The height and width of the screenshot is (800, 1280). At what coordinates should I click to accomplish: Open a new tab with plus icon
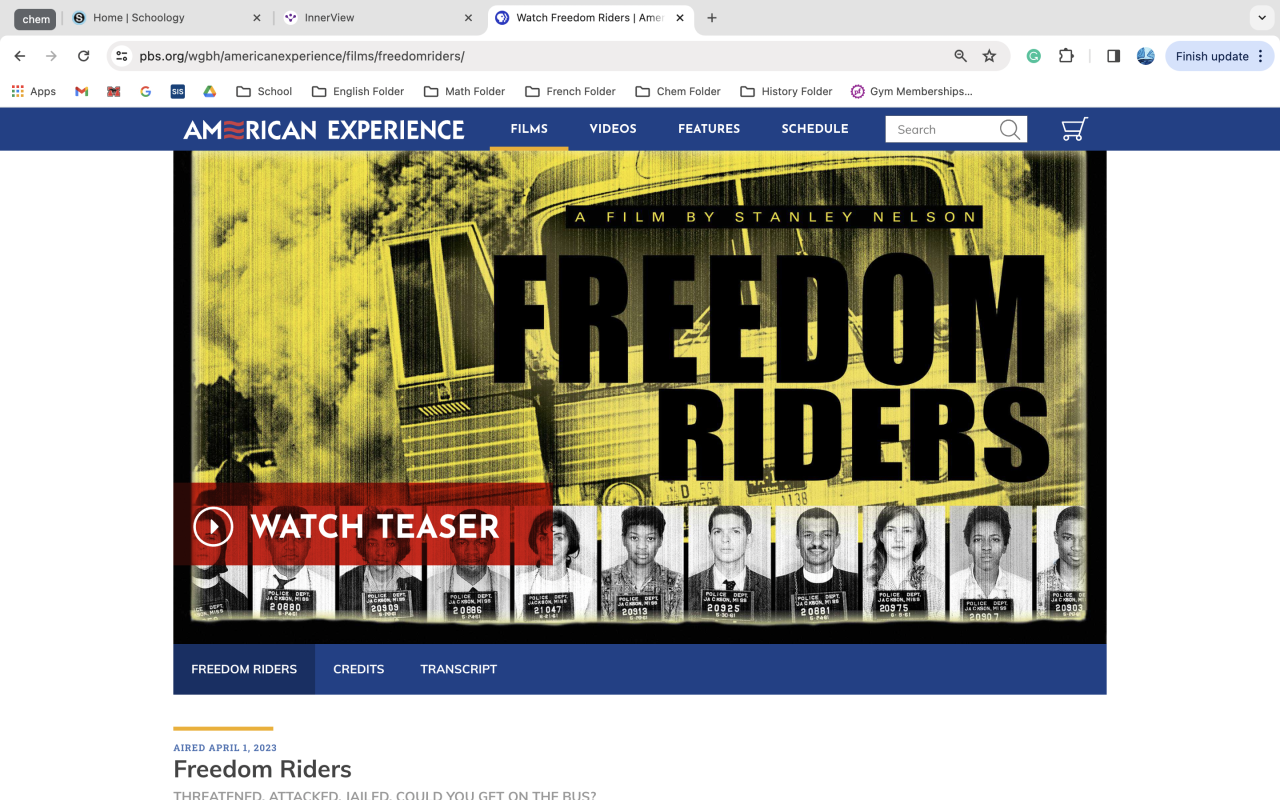(712, 18)
